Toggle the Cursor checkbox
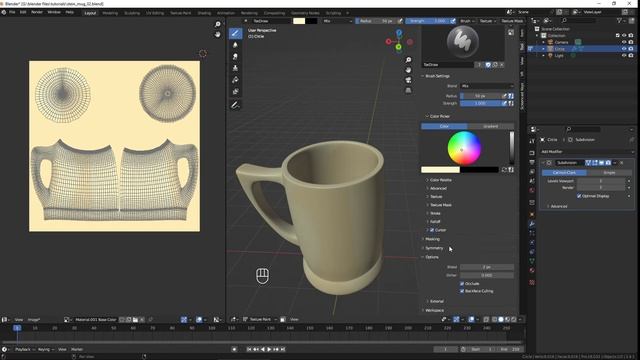The height and width of the screenshot is (360, 640). coord(432,230)
